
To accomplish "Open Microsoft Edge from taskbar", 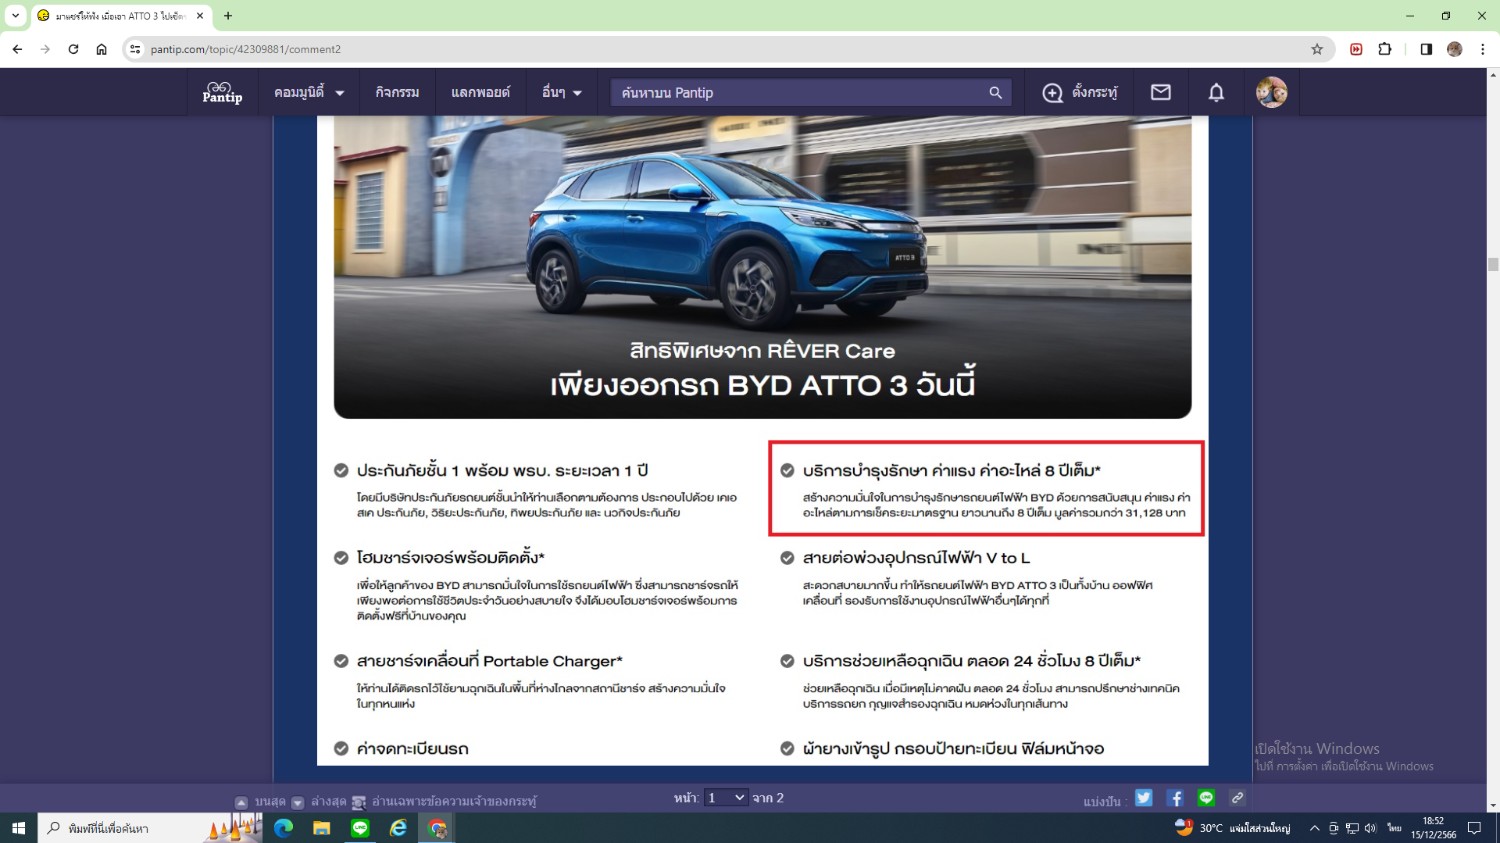I will click(x=284, y=828).
